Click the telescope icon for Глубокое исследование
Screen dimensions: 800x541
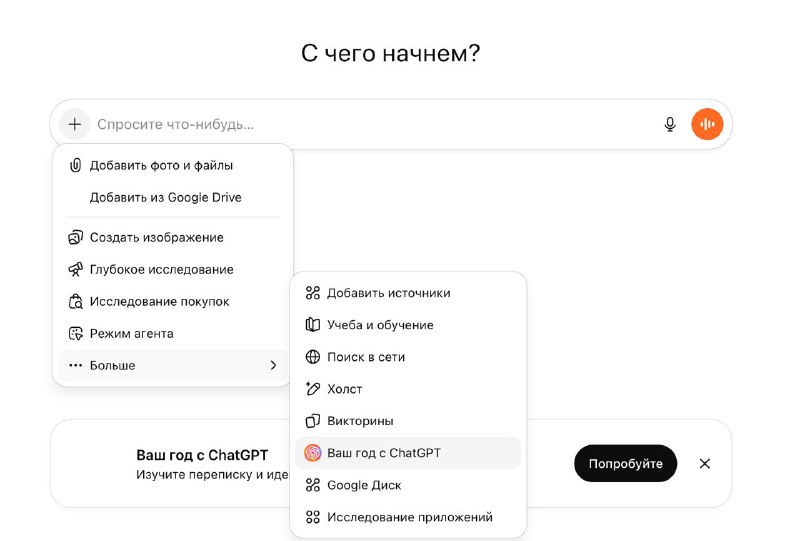click(76, 269)
